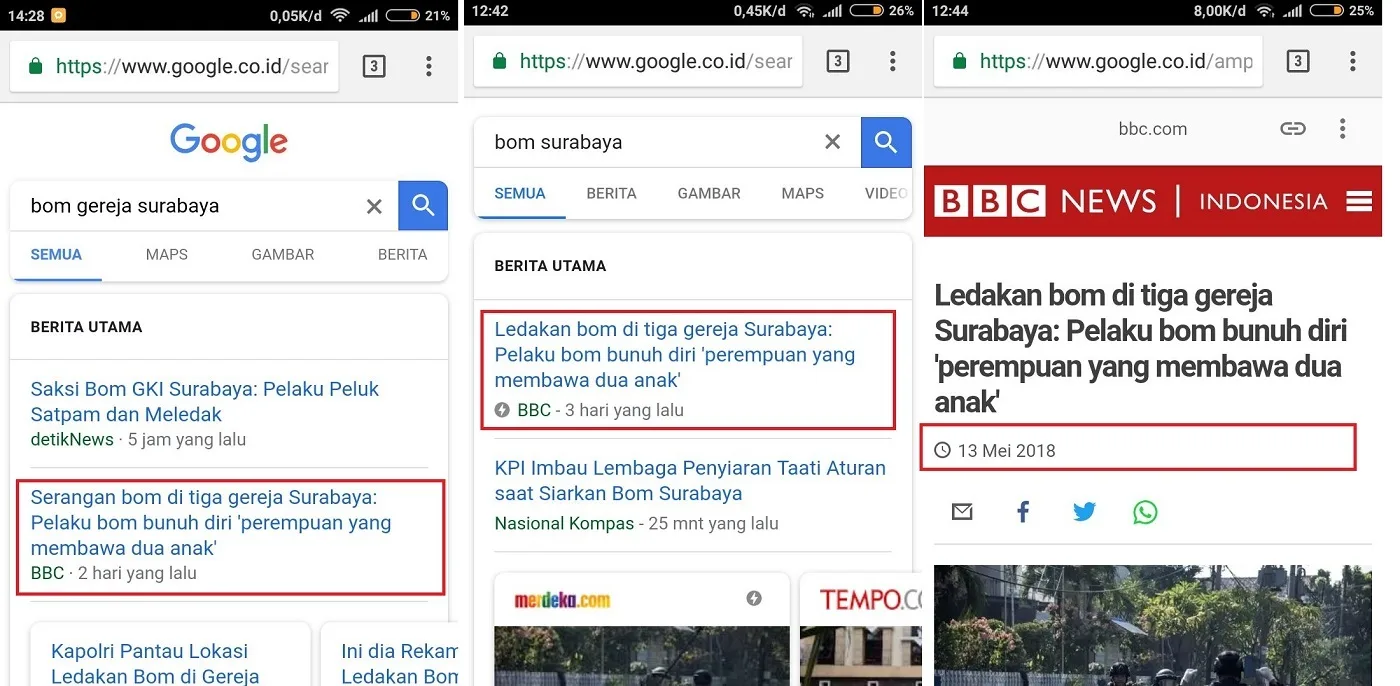1400x686 pixels.
Task: Click the Google logo
Action: 229,142
